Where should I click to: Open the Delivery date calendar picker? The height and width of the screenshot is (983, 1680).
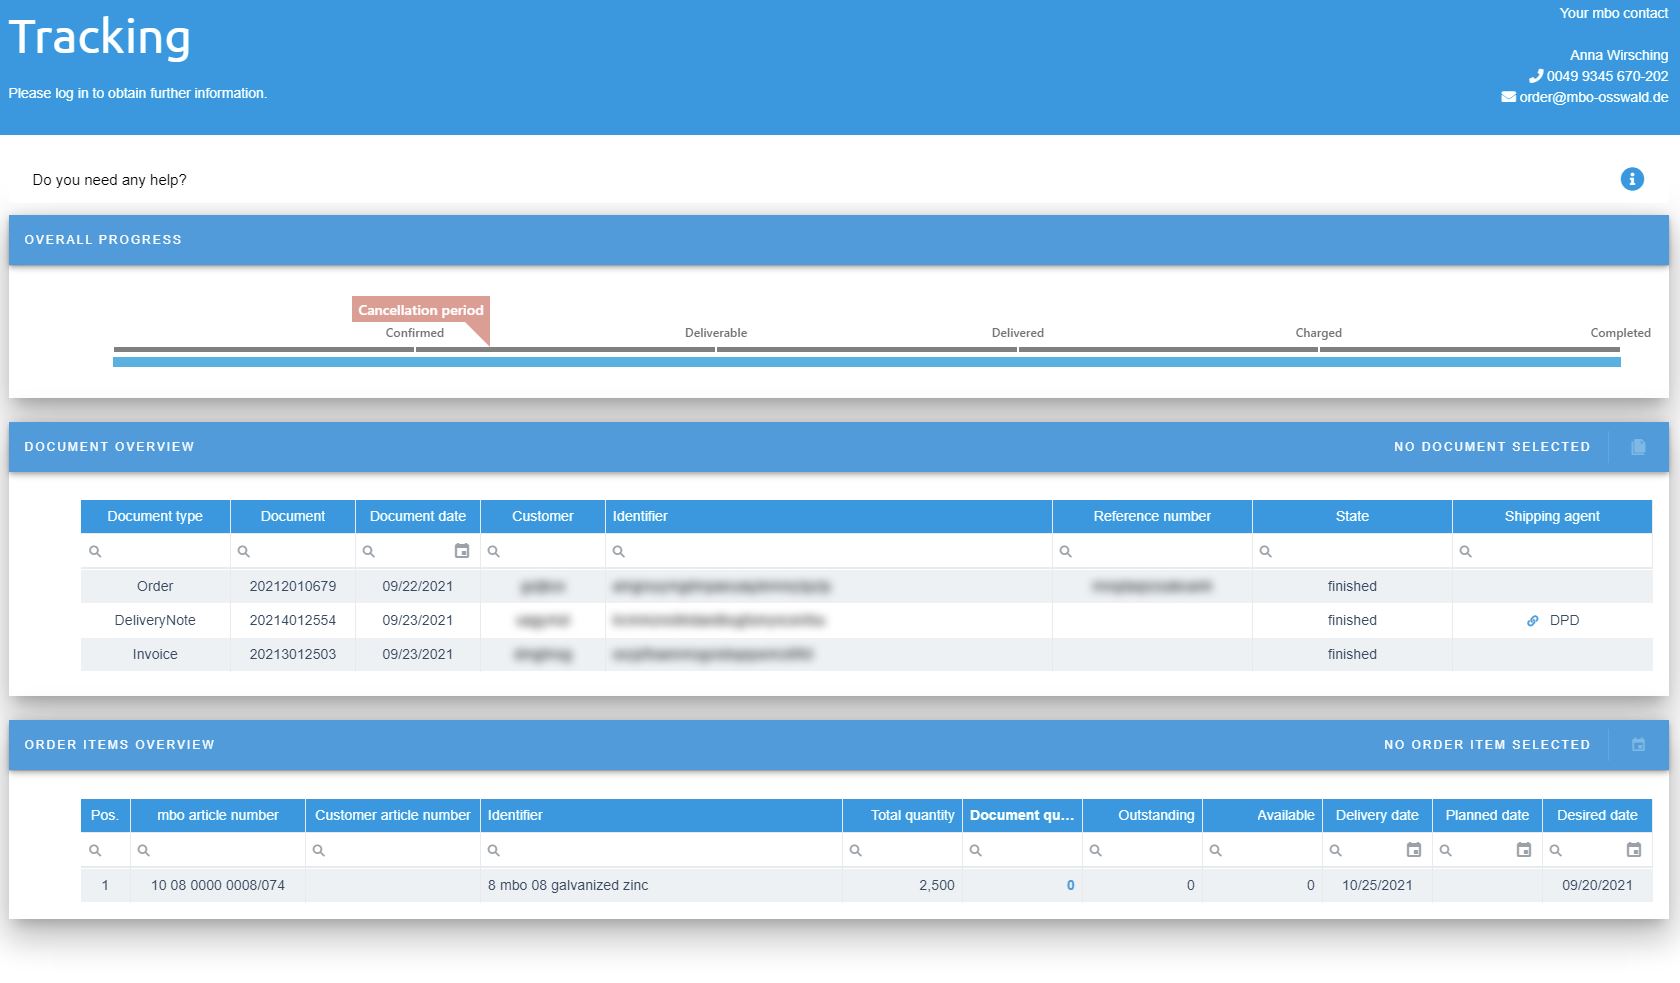tap(1413, 849)
